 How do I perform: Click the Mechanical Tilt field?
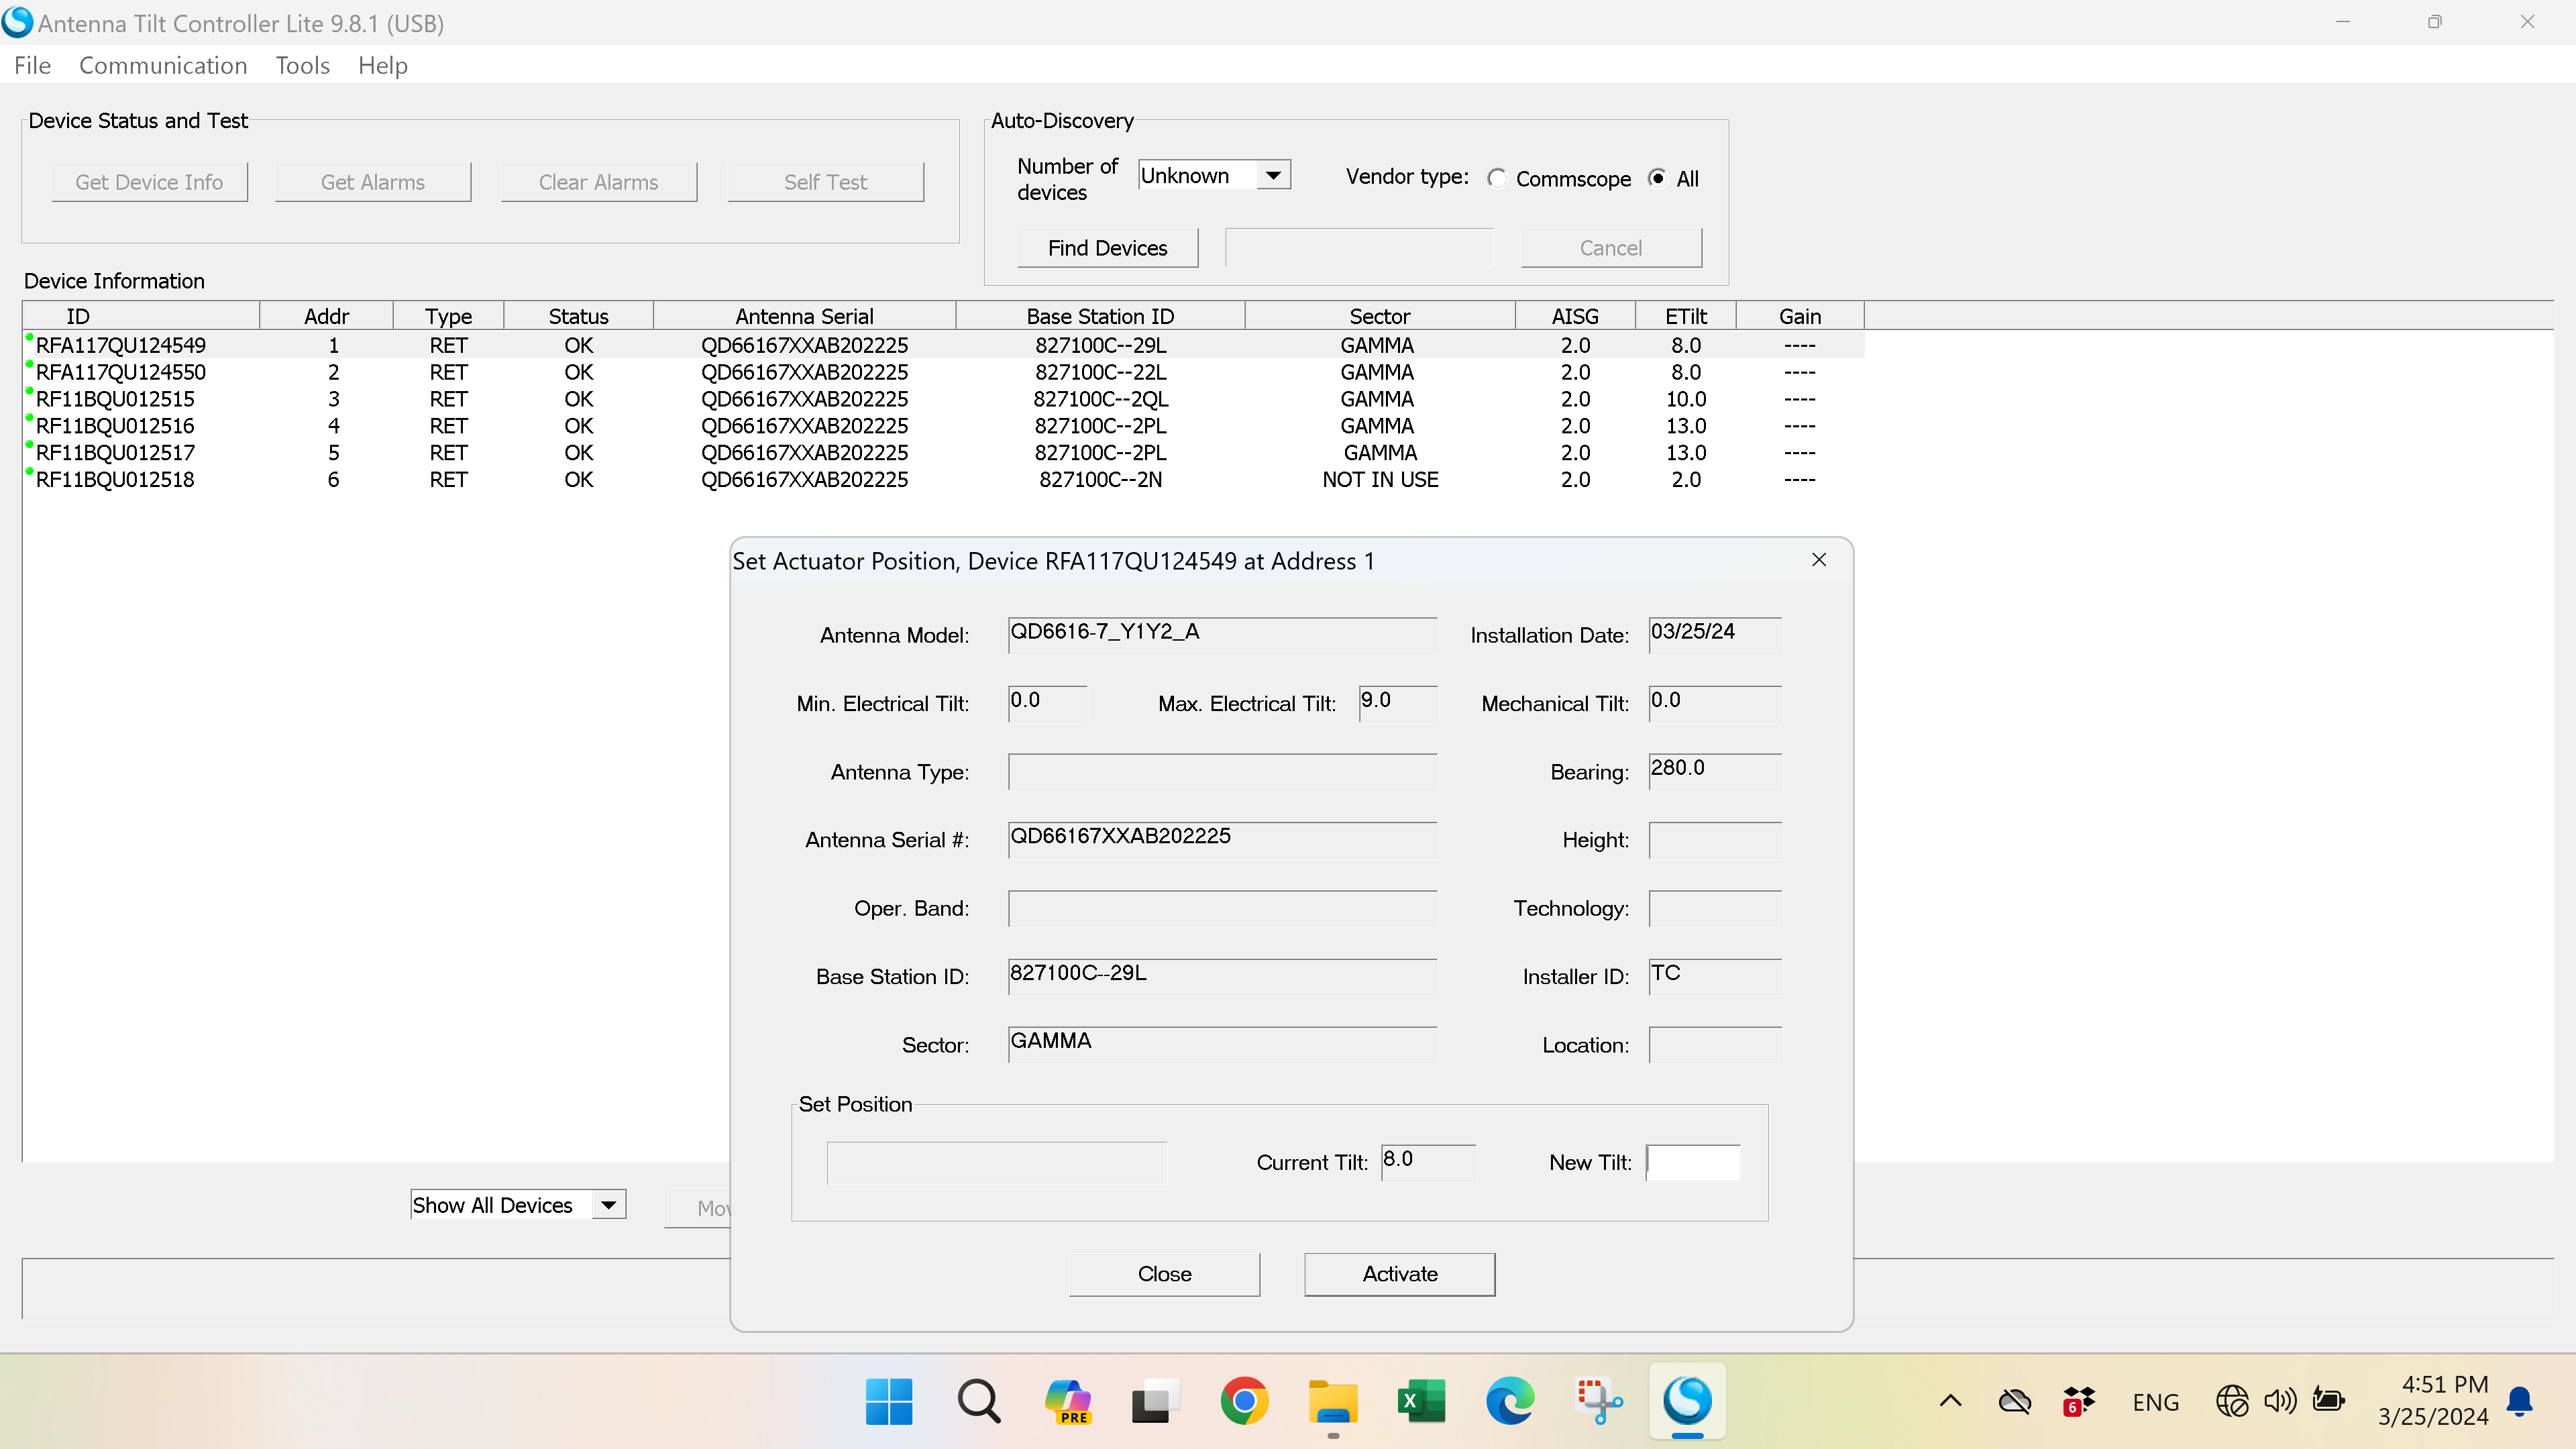(x=1715, y=703)
